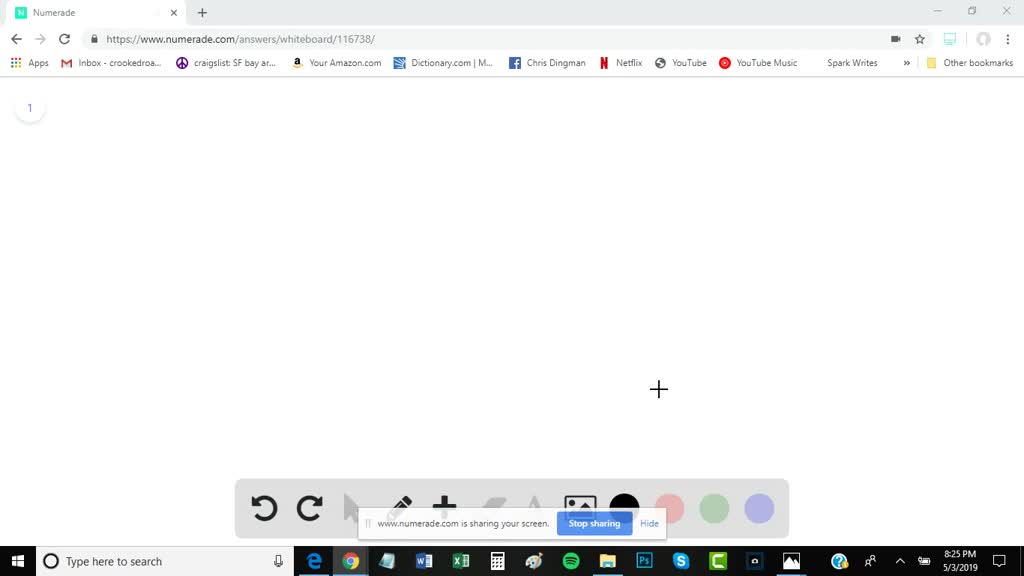Expand the overflow bookmarks chevron
Screen dimensions: 1024x576
(906, 62)
